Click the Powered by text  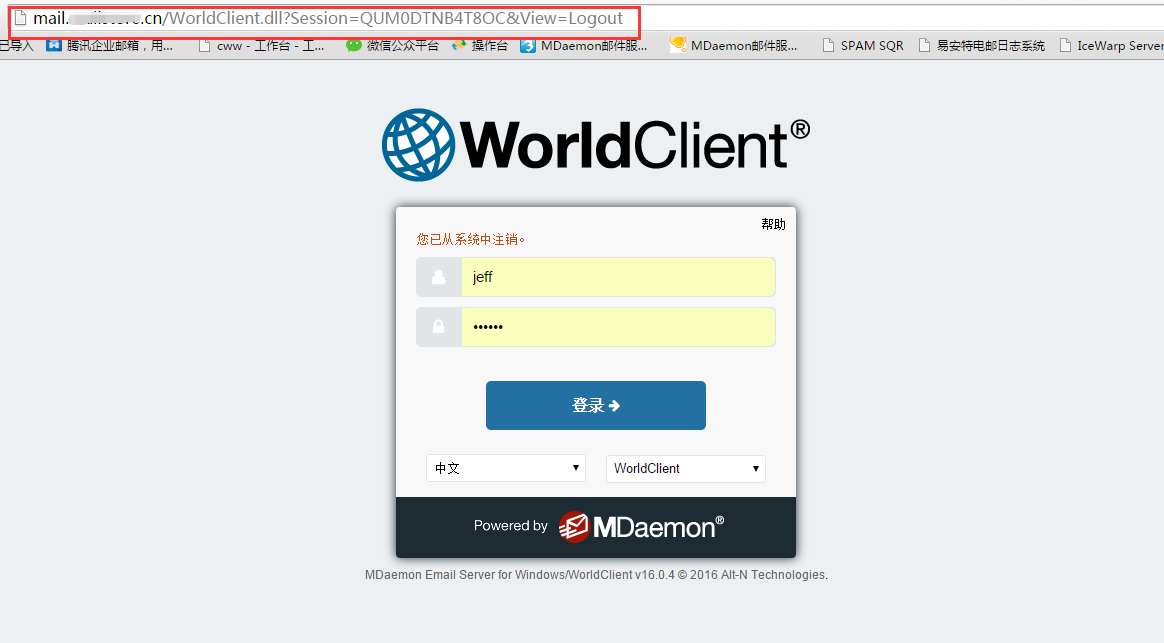(511, 526)
